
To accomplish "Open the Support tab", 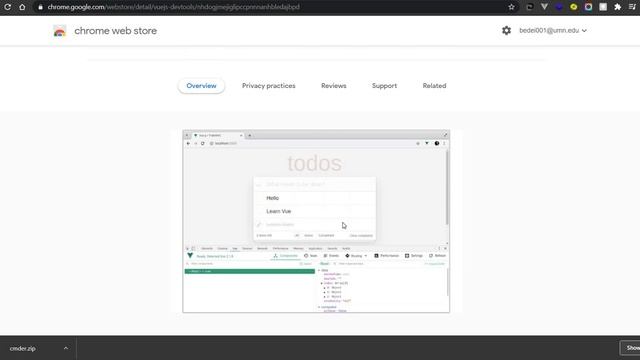I will pos(384,86).
